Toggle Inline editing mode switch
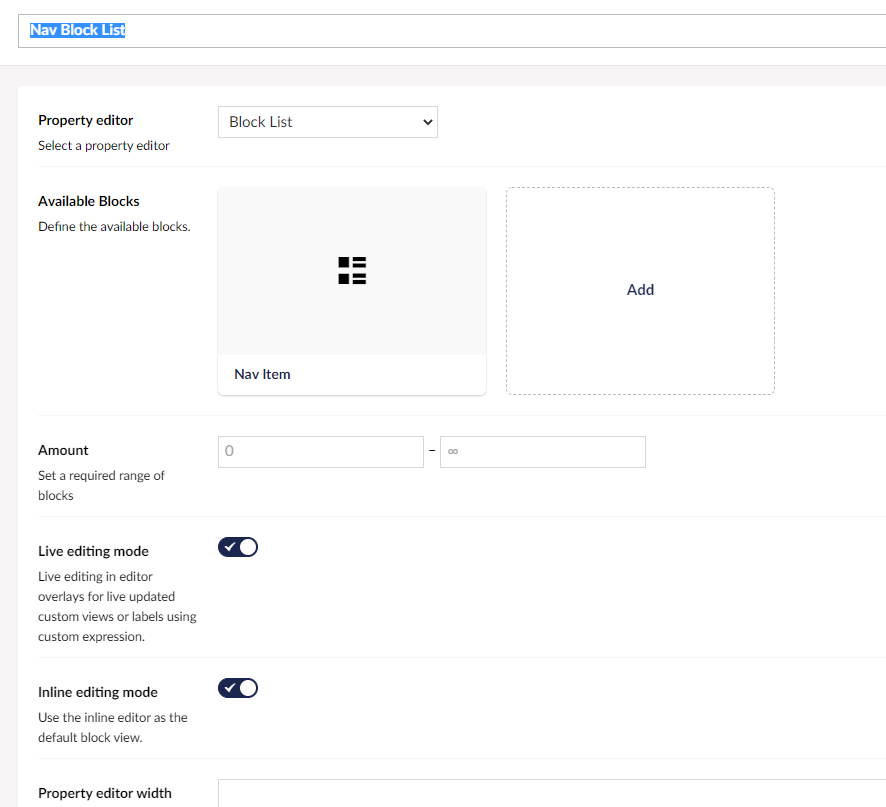The image size is (886, 807). coord(238,688)
